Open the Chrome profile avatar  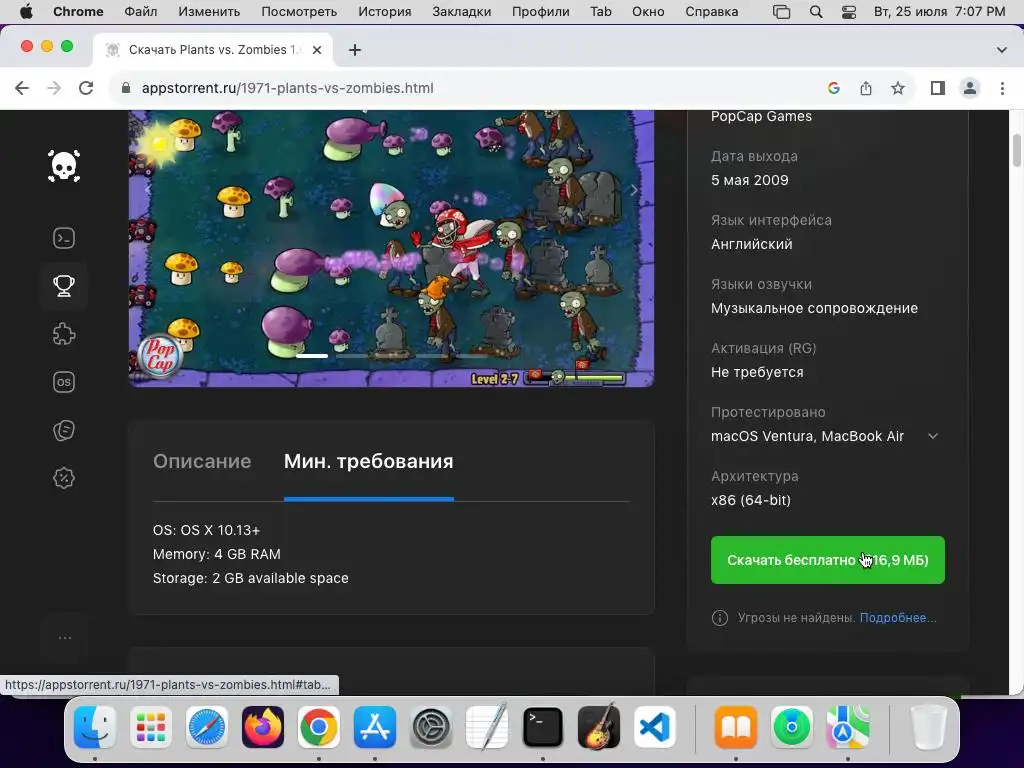click(970, 88)
